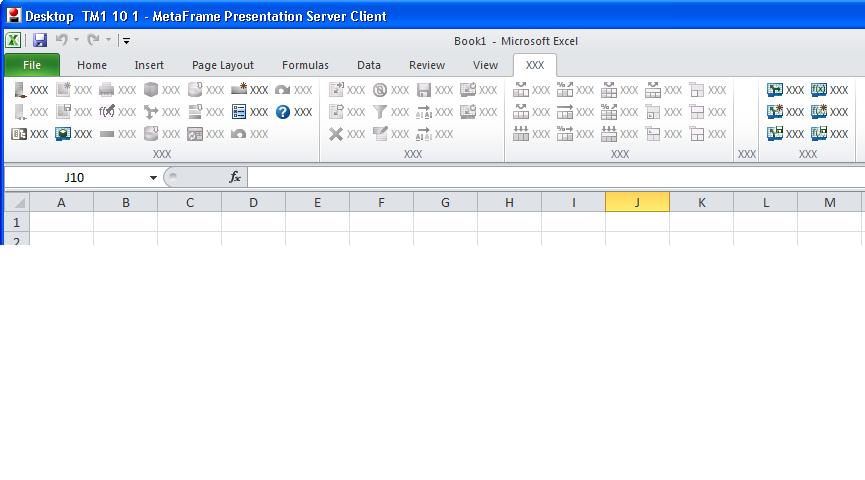Click the Undo arrow icon

coord(62,40)
